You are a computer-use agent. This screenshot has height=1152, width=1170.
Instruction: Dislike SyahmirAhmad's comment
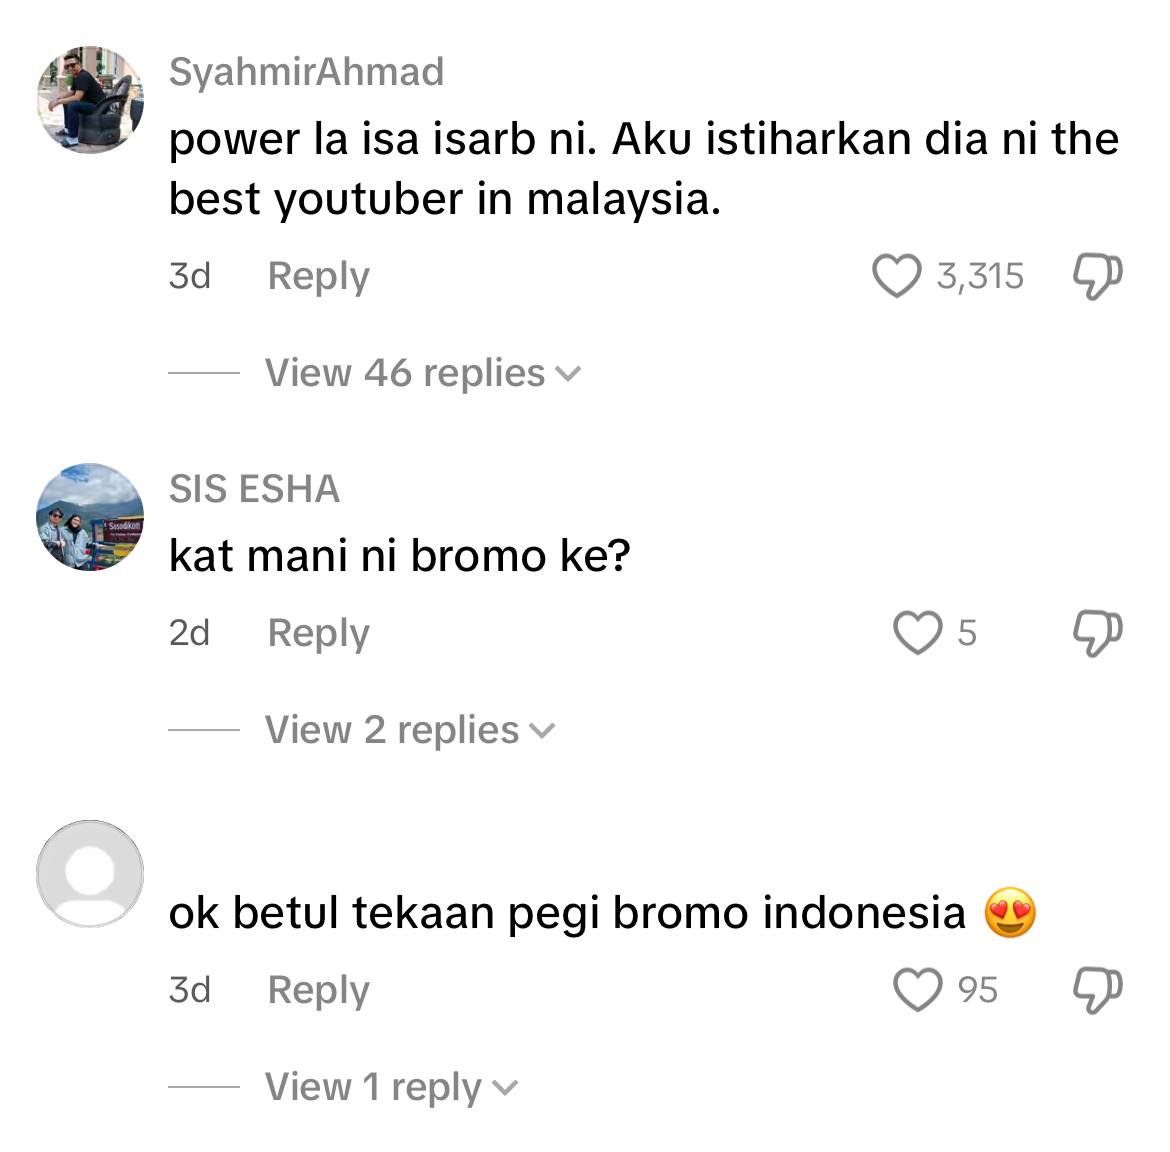point(1098,277)
